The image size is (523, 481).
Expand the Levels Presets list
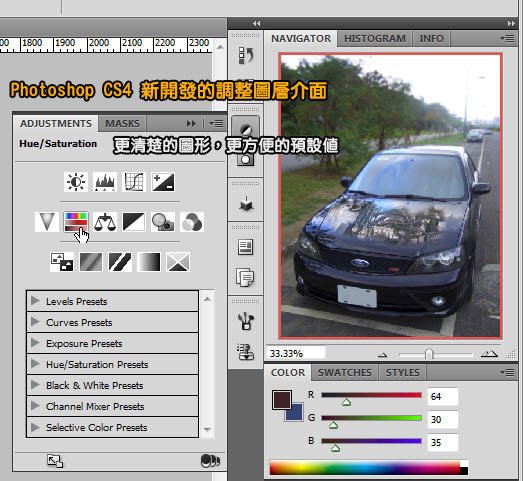(112, 301)
